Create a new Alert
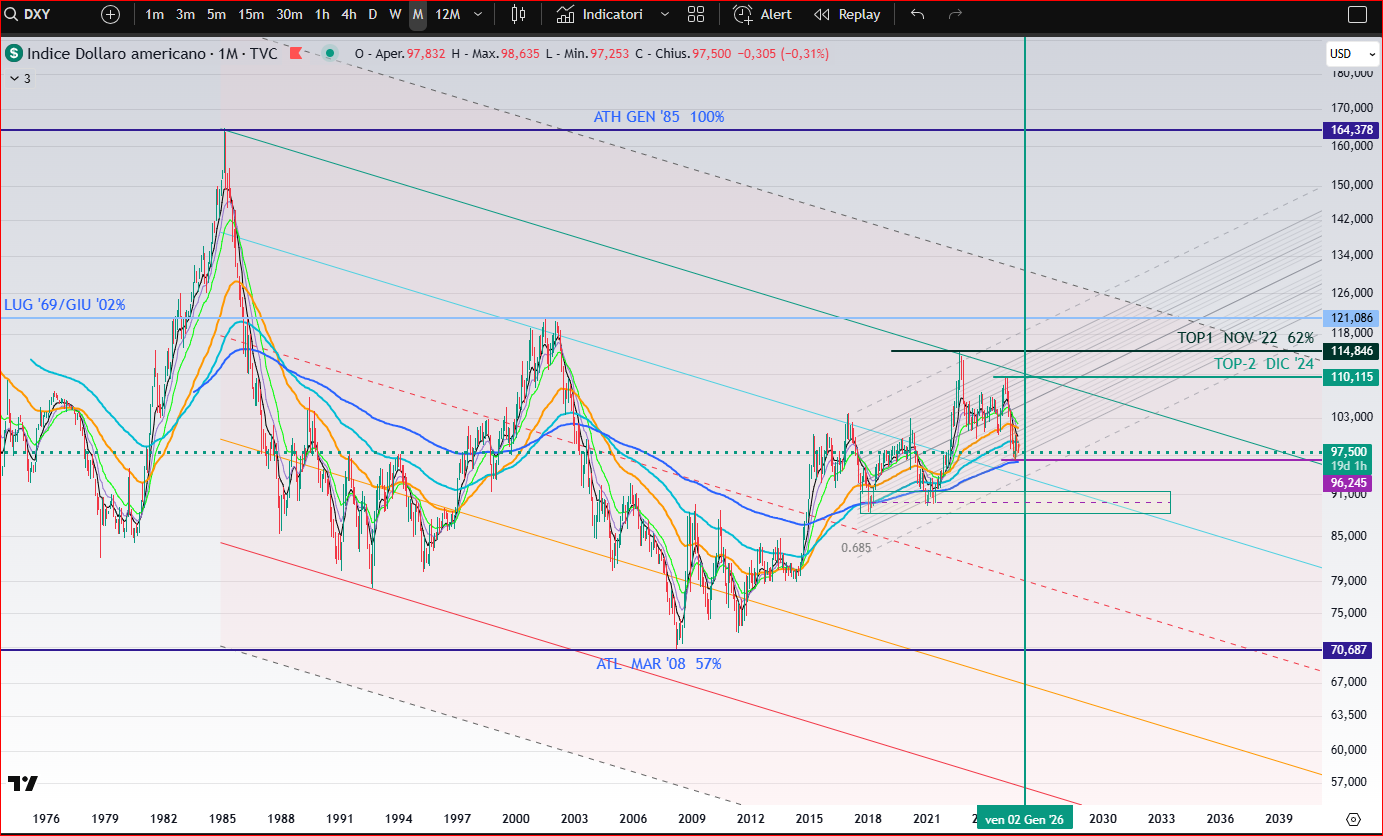Screen dimensions: 1383x836 click(762, 14)
